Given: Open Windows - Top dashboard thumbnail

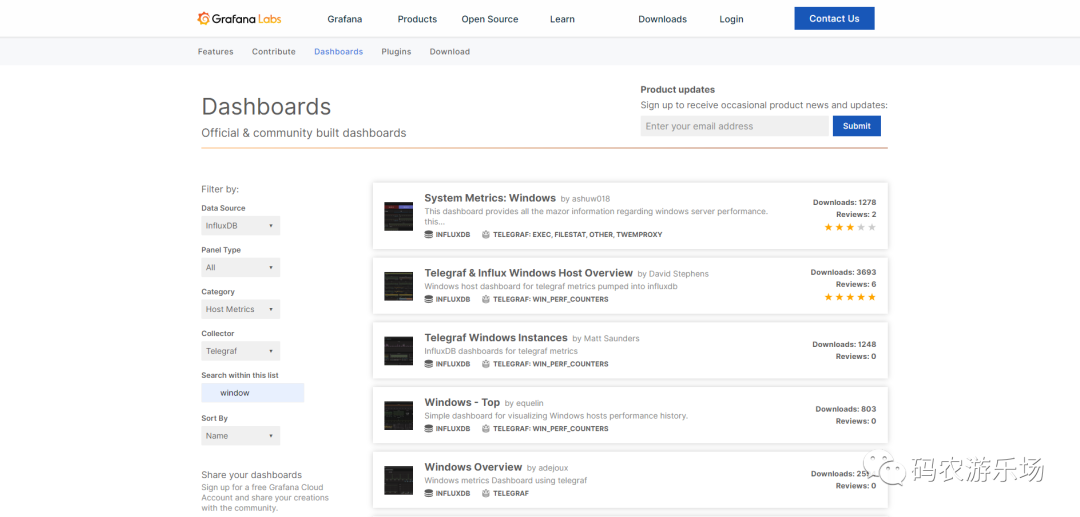Looking at the screenshot, I should [398, 416].
